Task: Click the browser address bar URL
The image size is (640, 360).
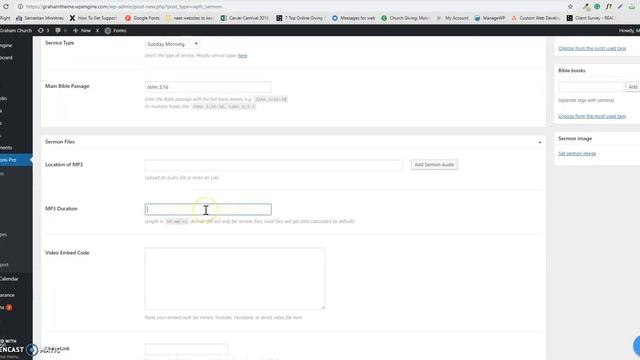Action: (x=124, y=7)
